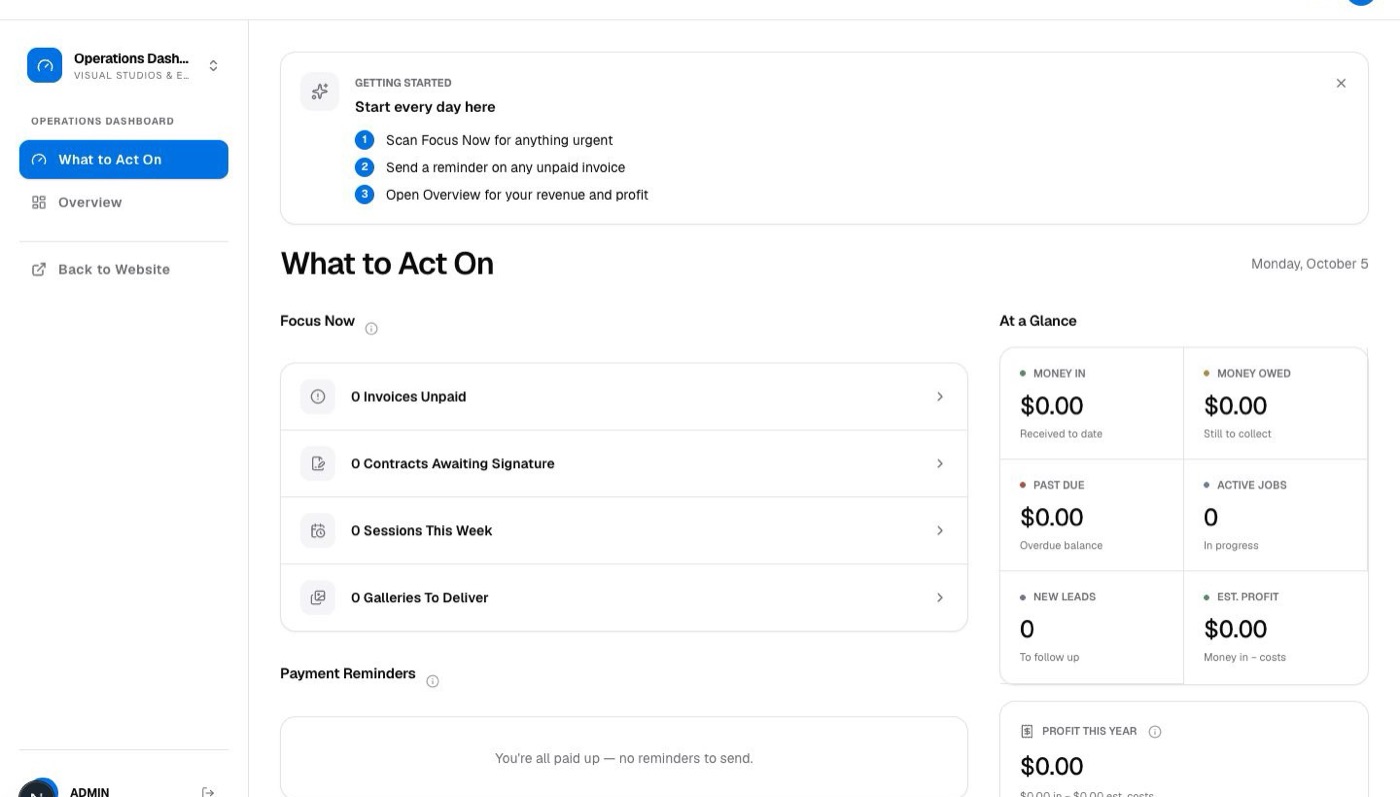This screenshot has width=1400, height=797.
Task: Select the Est. Profit stat card
Action: coord(1275,628)
